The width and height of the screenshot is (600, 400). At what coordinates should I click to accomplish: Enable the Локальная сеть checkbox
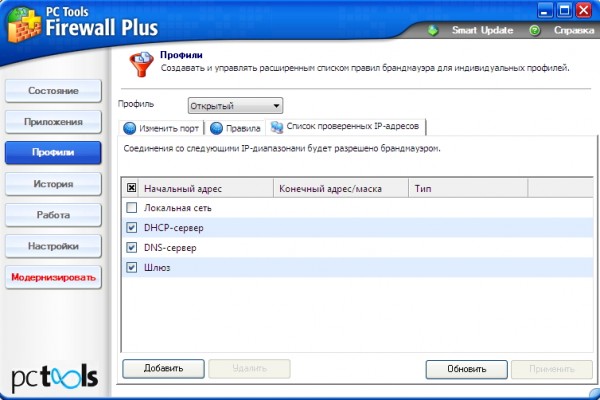[131, 207]
